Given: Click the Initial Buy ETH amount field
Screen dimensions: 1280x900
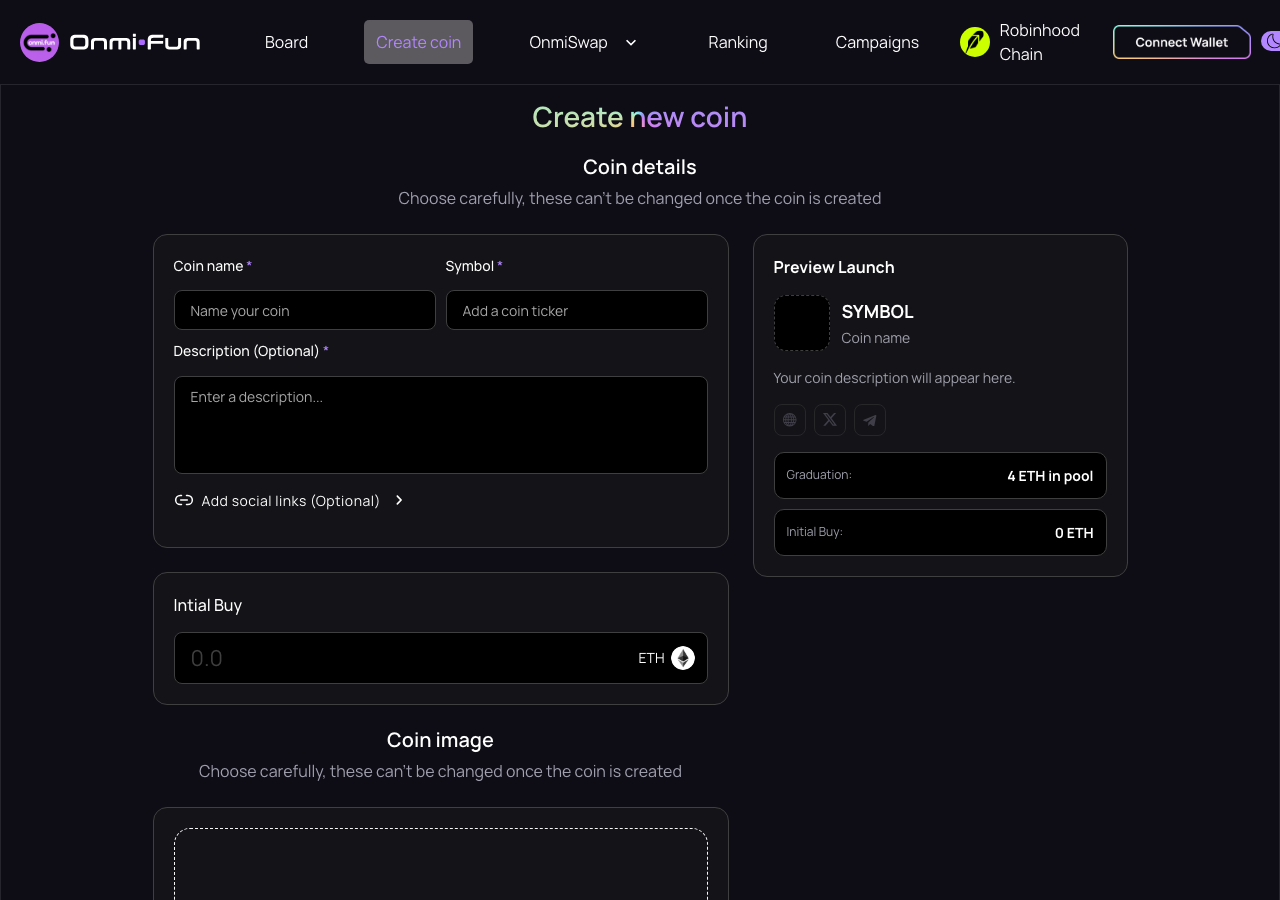Looking at the screenshot, I should 441,658.
